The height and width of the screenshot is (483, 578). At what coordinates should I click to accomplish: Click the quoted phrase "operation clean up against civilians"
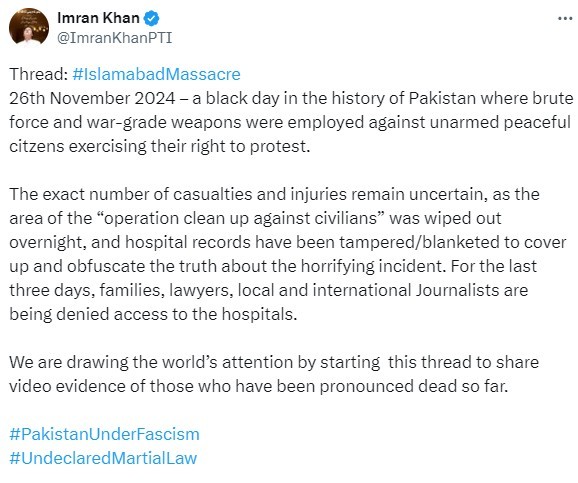click(240, 218)
